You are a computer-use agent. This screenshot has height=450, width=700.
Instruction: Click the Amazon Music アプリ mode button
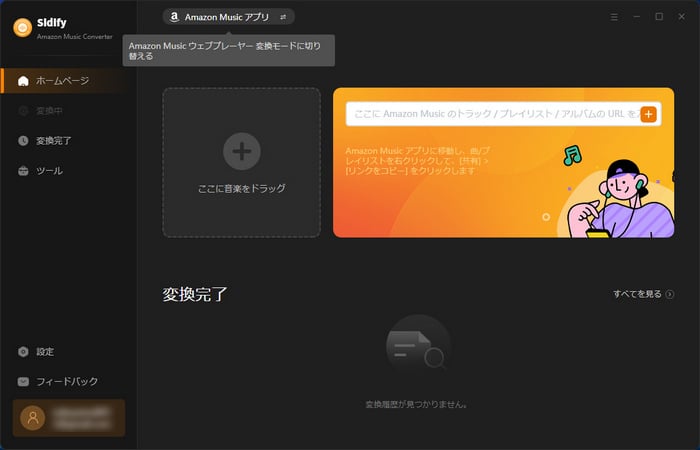tap(228, 17)
